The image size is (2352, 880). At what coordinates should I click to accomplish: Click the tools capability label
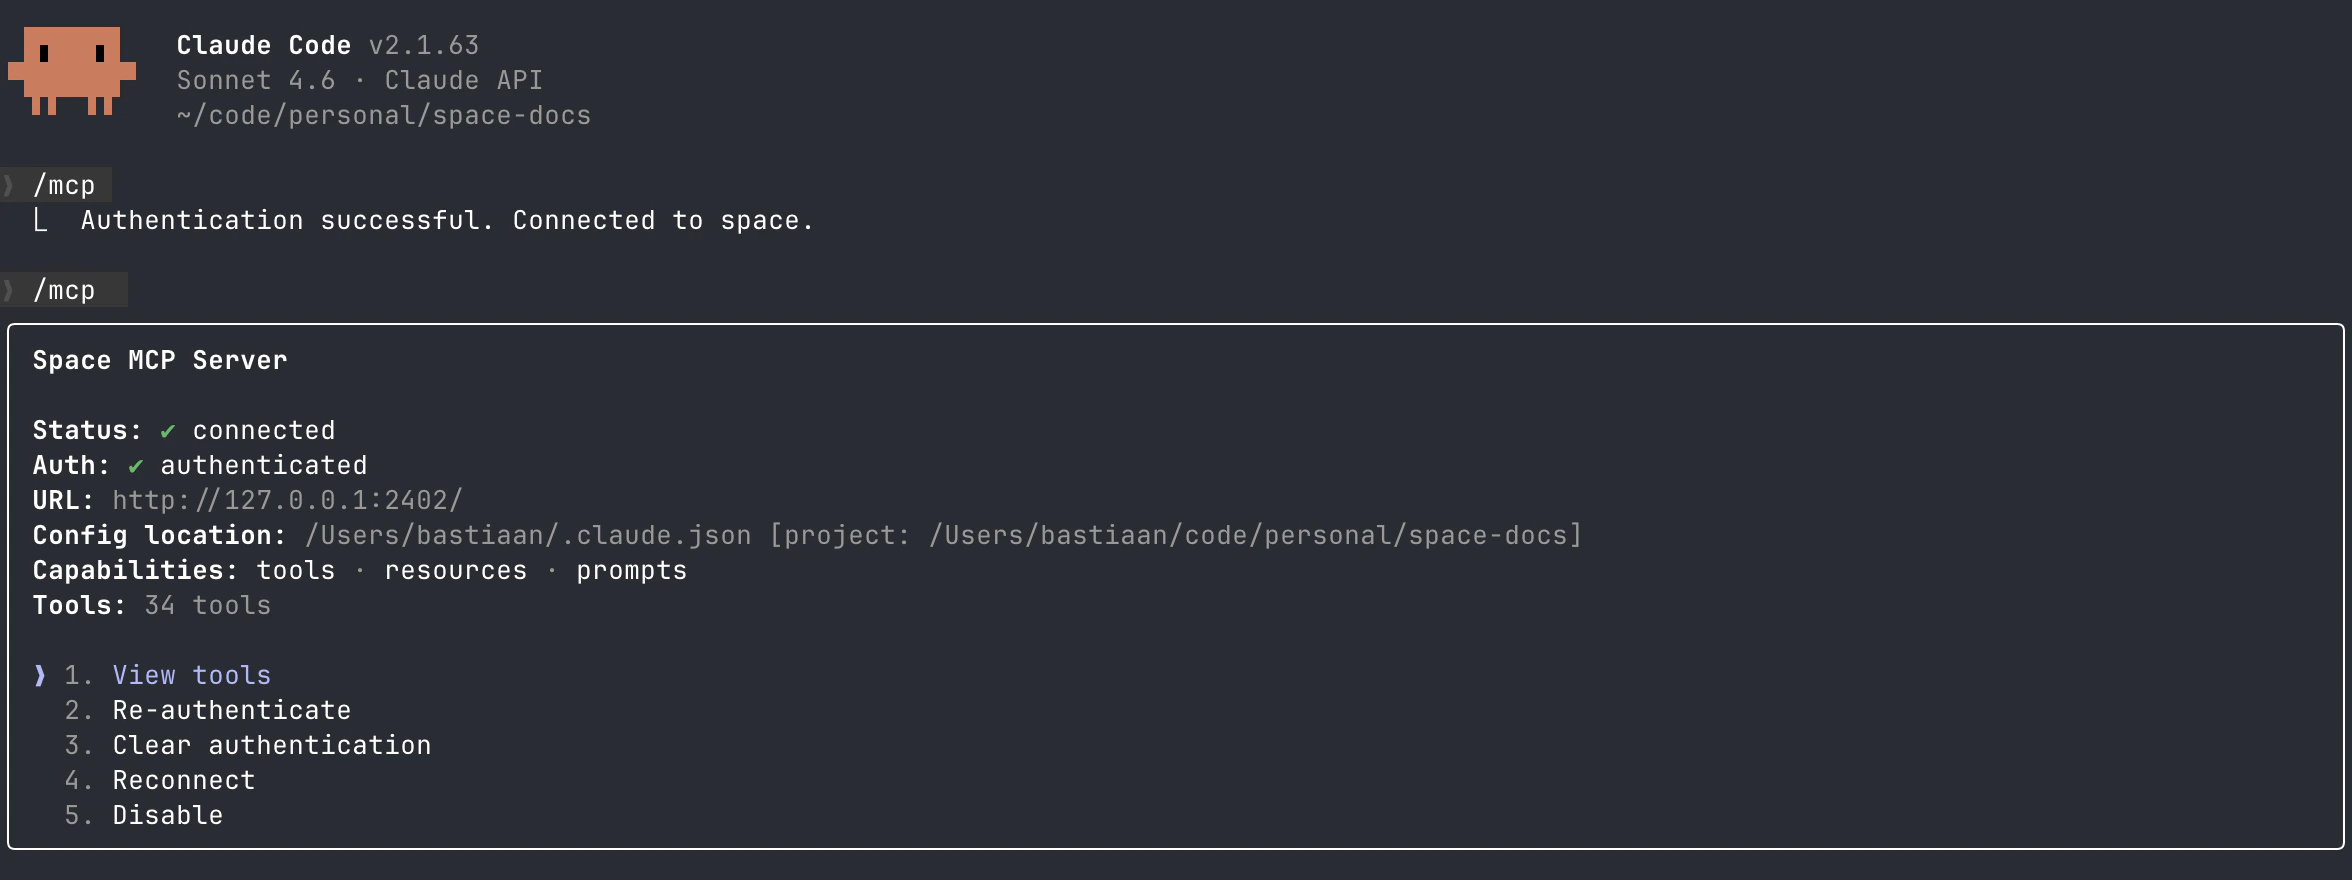pos(295,570)
